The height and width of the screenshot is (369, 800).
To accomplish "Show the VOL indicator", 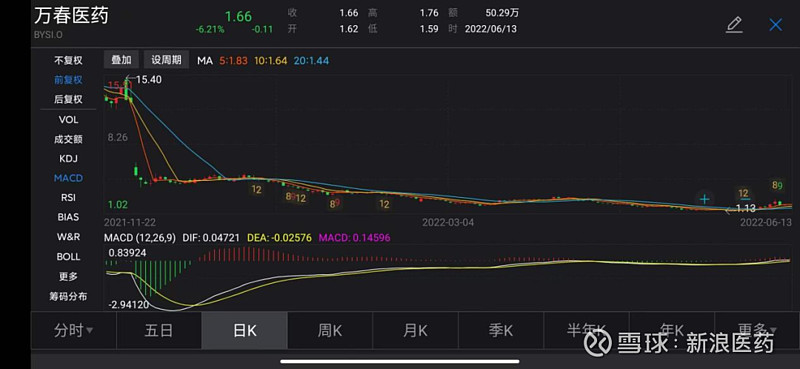I will [68, 119].
